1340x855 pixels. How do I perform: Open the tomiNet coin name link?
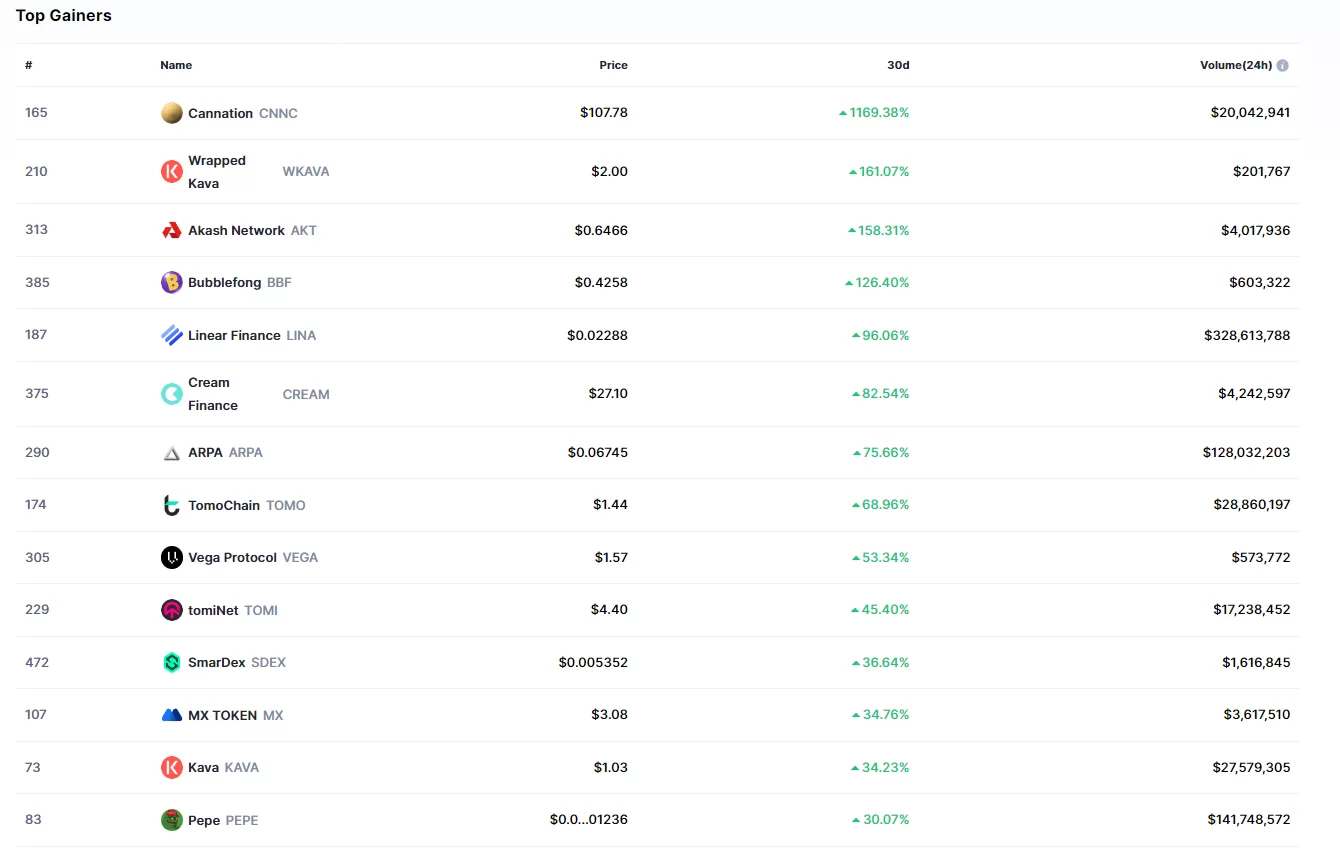click(213, 610)
